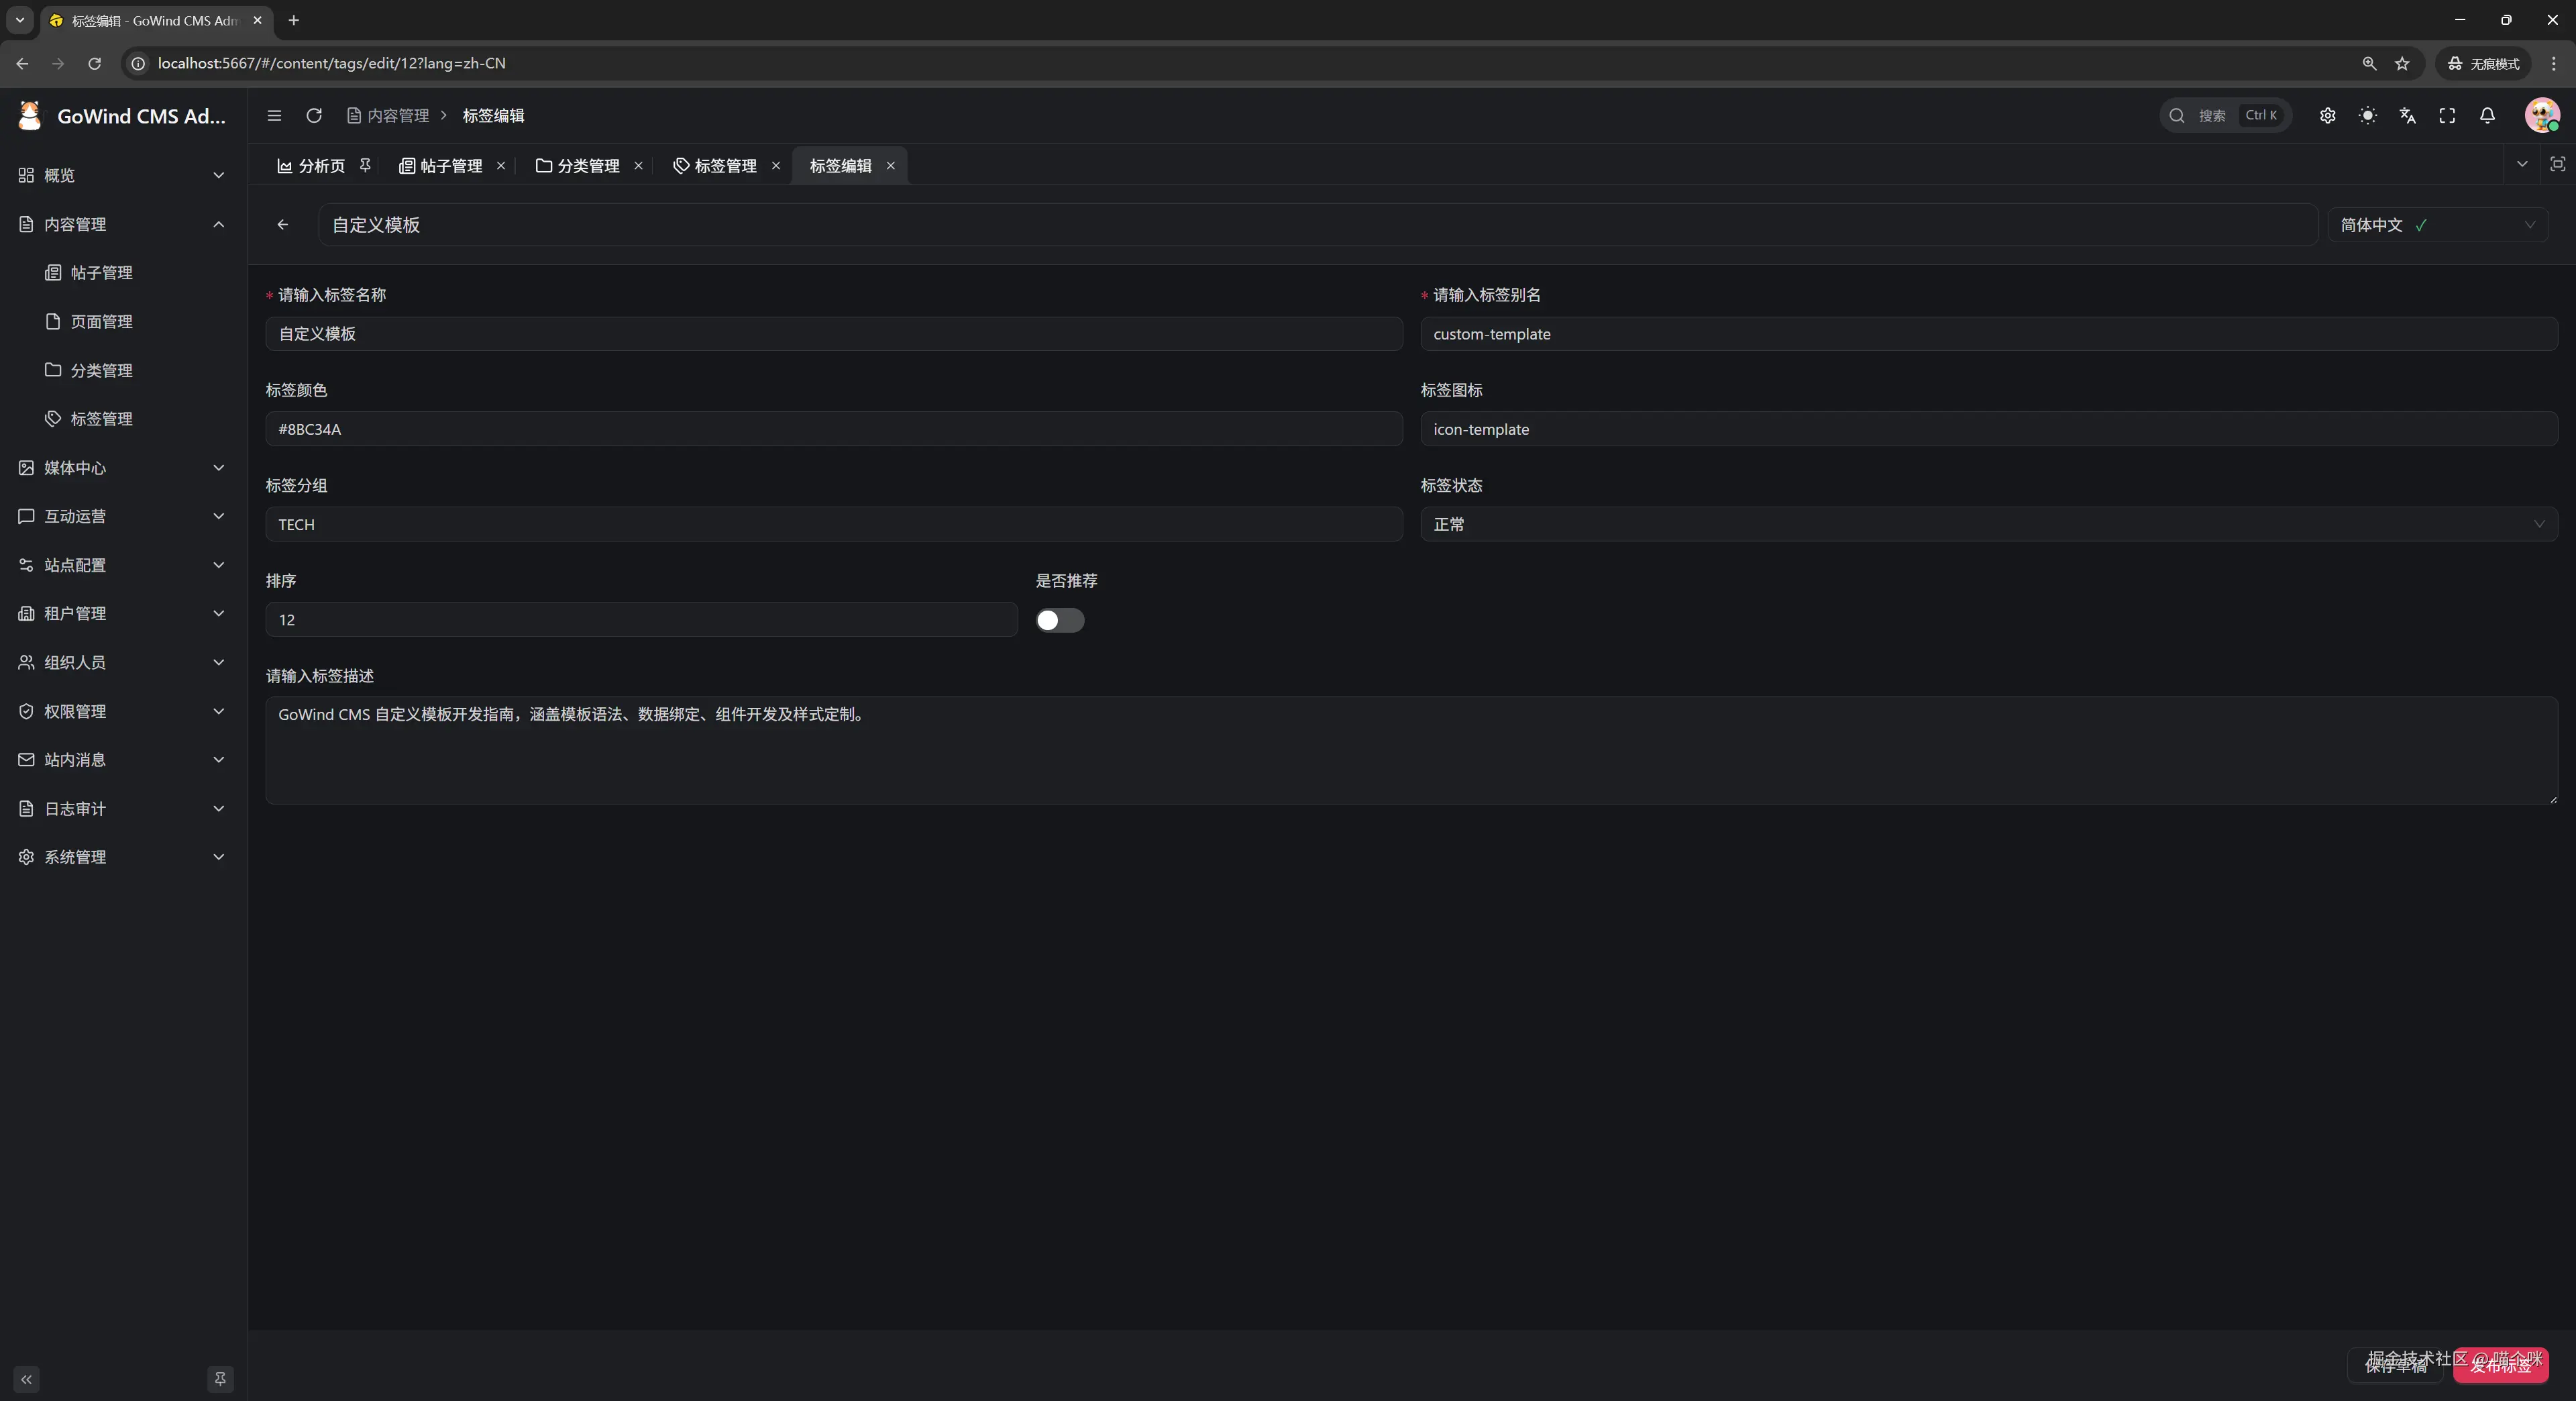This screenshot has height=1401, width=2576.
Task: Pin the sidebar using bottom pin icon
Action: pos(220,1379)
